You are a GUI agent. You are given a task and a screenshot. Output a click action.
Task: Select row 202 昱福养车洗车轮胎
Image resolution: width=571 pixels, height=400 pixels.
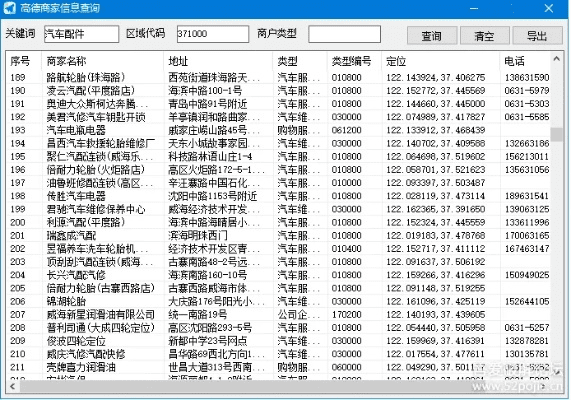pos(279,248)
